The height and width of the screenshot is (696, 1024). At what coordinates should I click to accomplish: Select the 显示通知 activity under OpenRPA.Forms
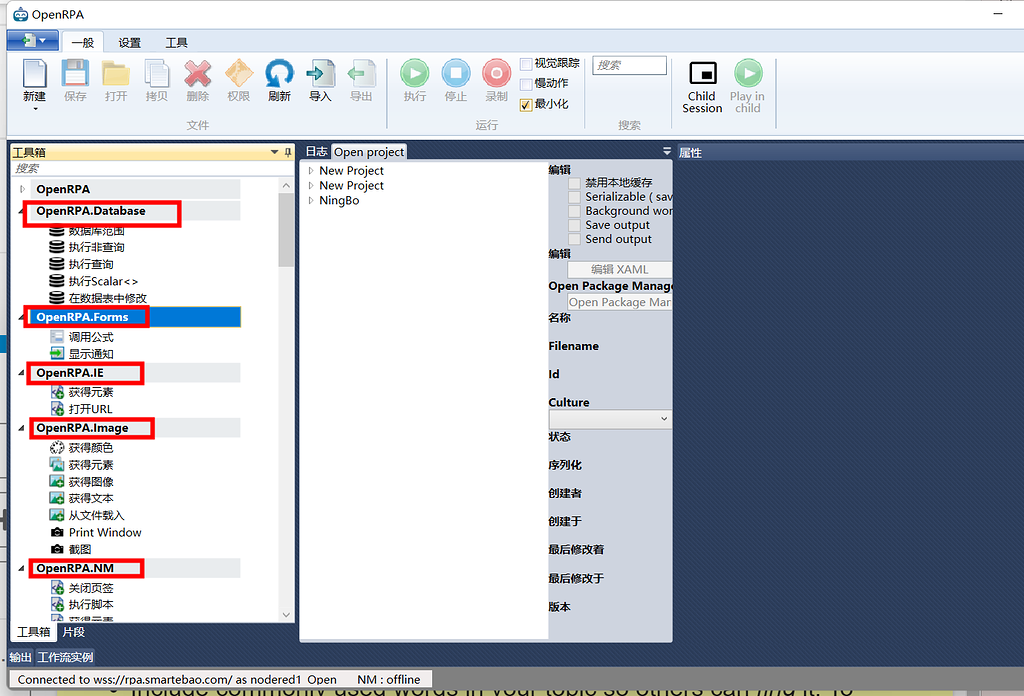coord(88,353)
